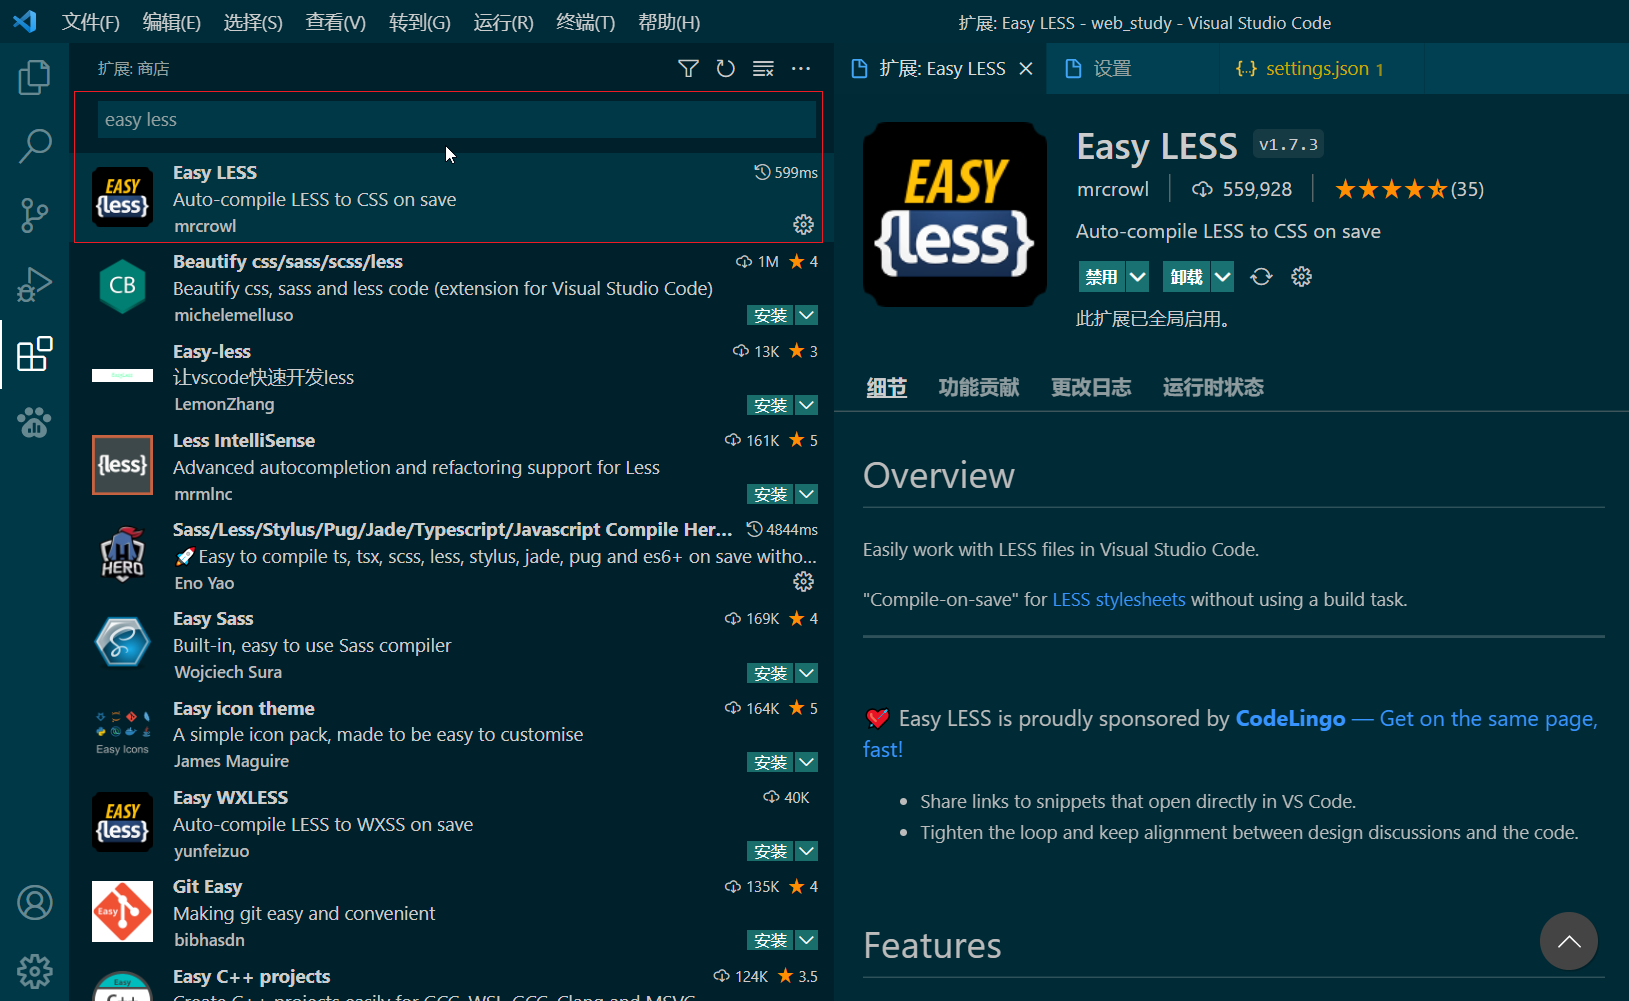Image resolution: width=1629 pixels, height=1001 pixels.
Task: Click the 禁用 disable button
Action: pos(1102,277)
